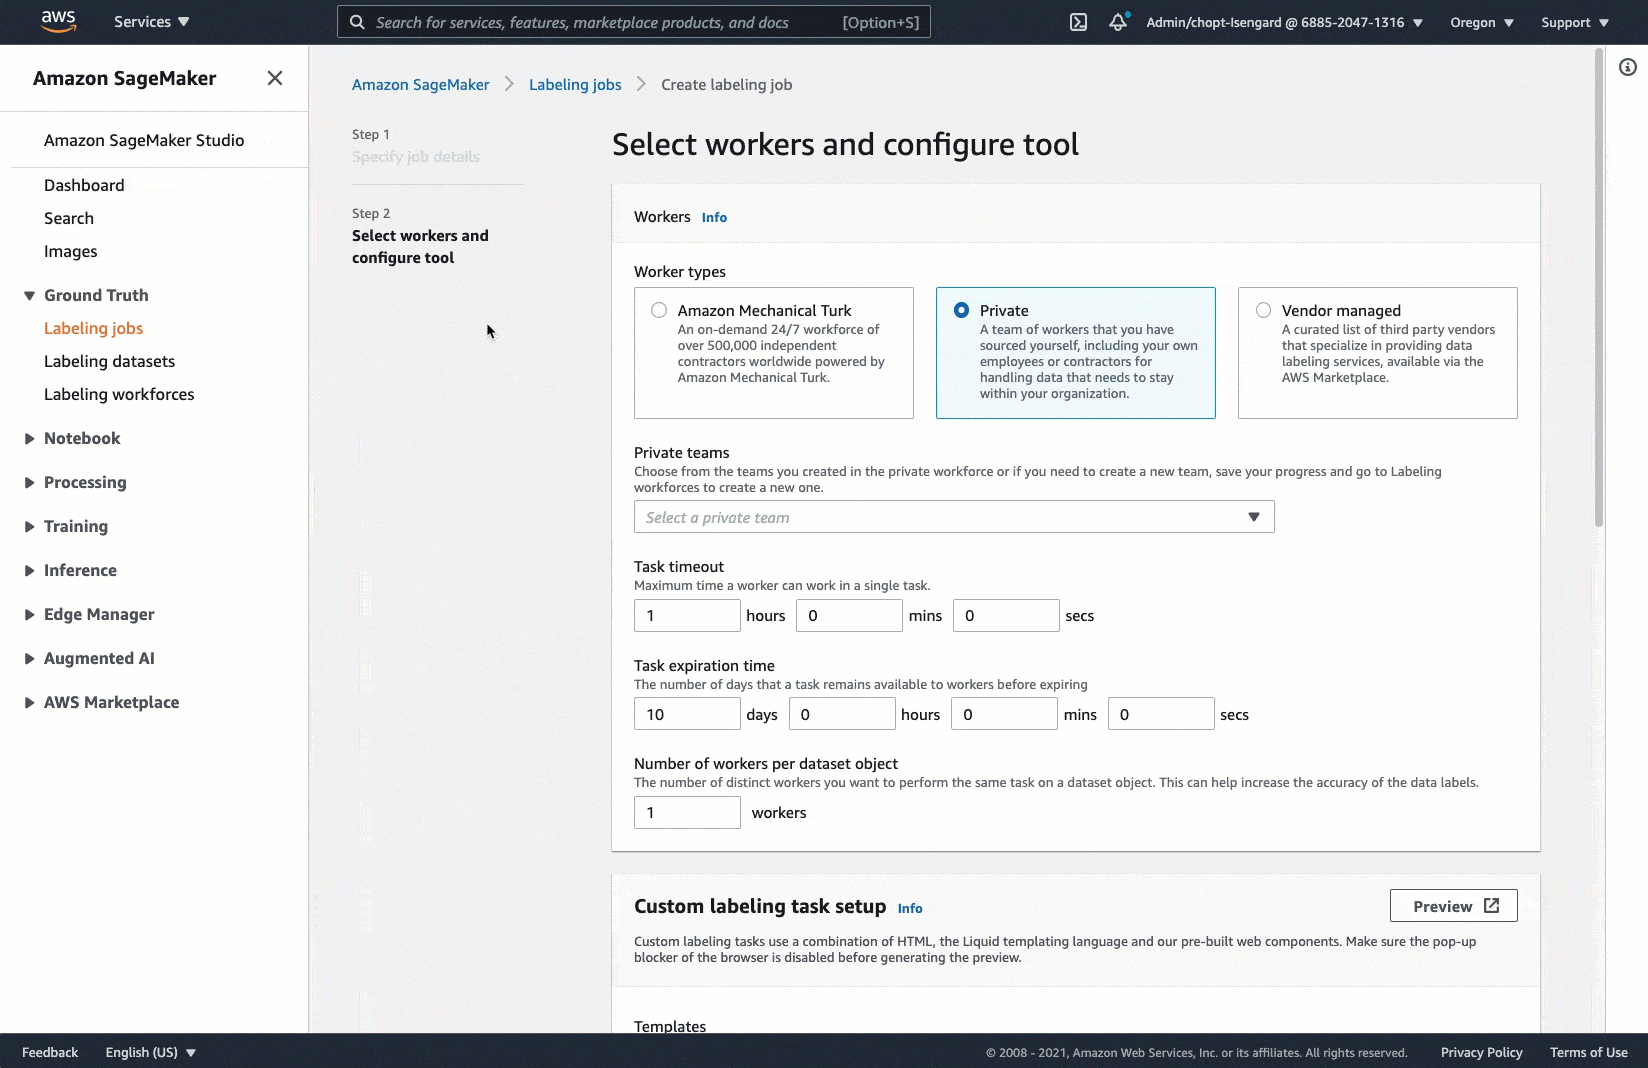Go to Labeling jobs breadcrumb link
Viewport: 1648px width, 1068px height.
575,85
